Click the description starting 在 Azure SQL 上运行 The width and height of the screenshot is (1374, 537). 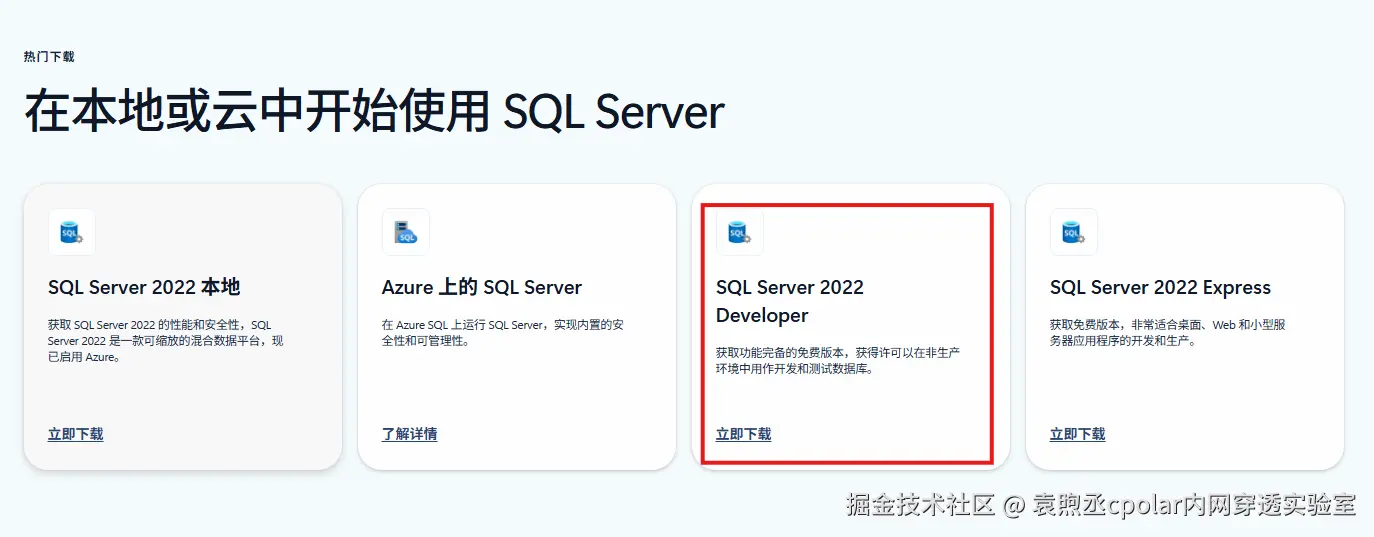pos(503,333)
